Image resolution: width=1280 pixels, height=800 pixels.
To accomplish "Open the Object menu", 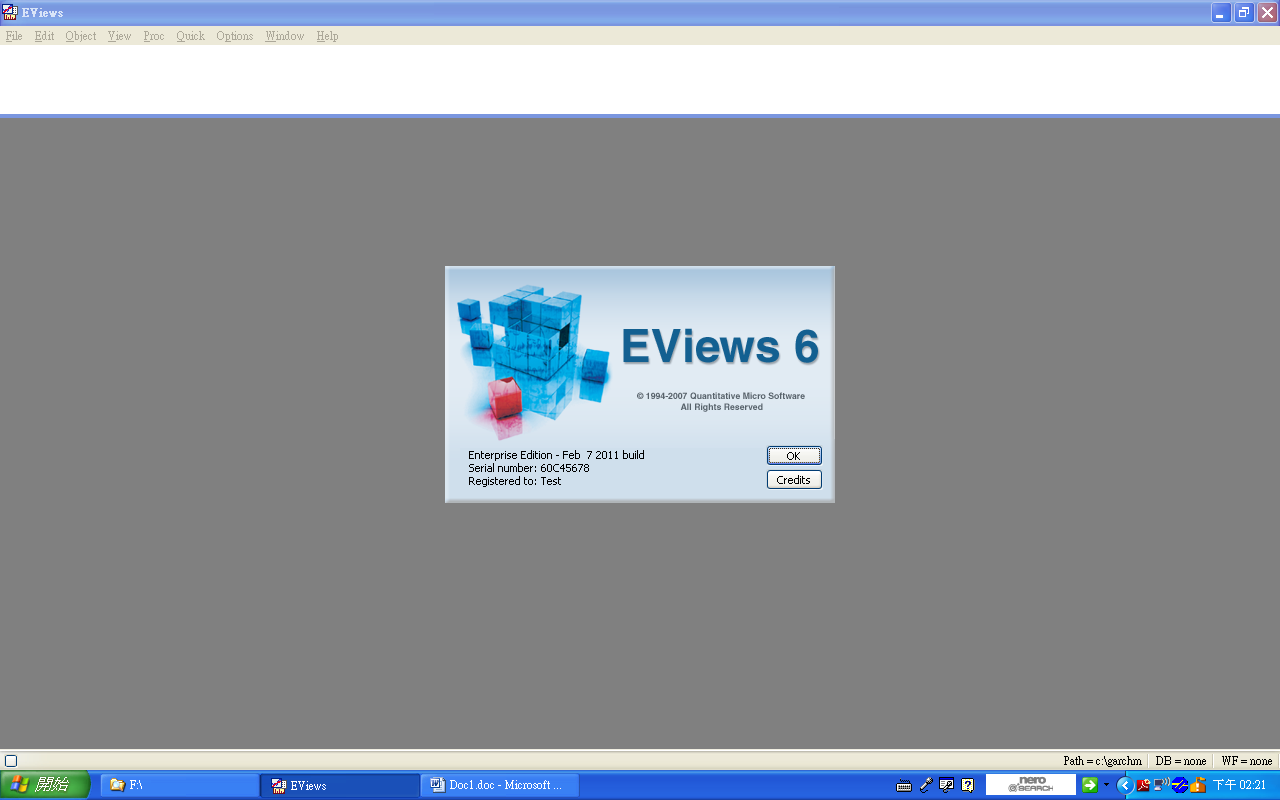I will 81,36.
